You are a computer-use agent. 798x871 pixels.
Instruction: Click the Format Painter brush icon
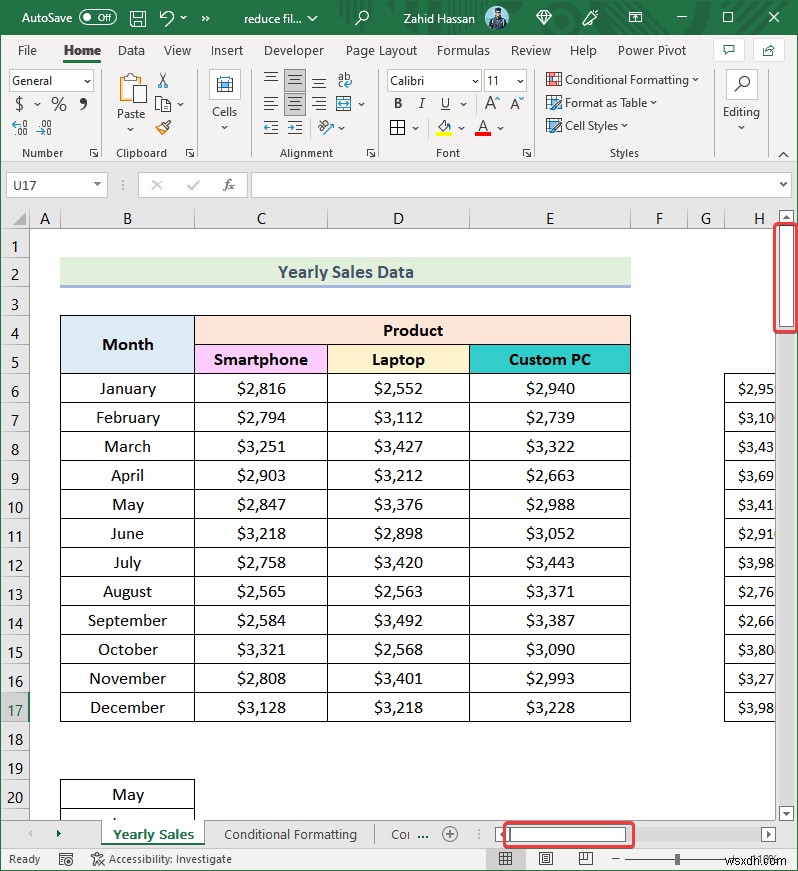pyautogui.click(x=163, y=127)
